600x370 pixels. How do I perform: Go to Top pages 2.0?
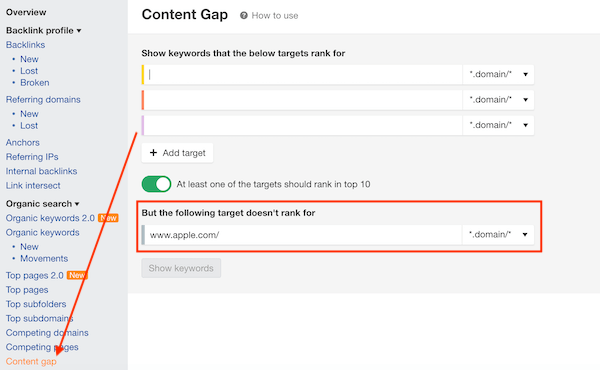34,275
